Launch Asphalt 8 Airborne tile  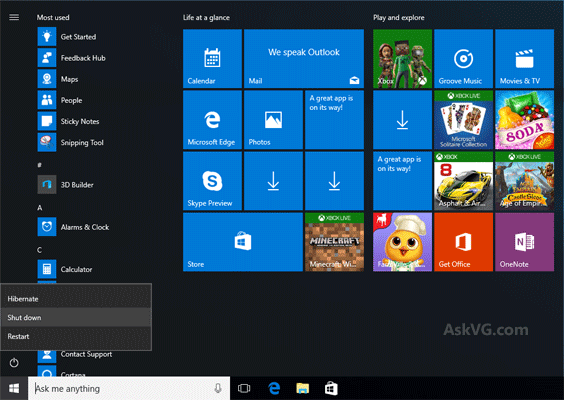coord(464,181)
